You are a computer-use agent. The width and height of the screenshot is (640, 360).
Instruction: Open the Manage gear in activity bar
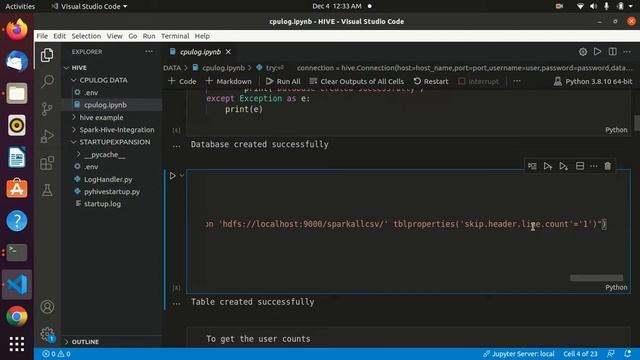coord(47,334)
